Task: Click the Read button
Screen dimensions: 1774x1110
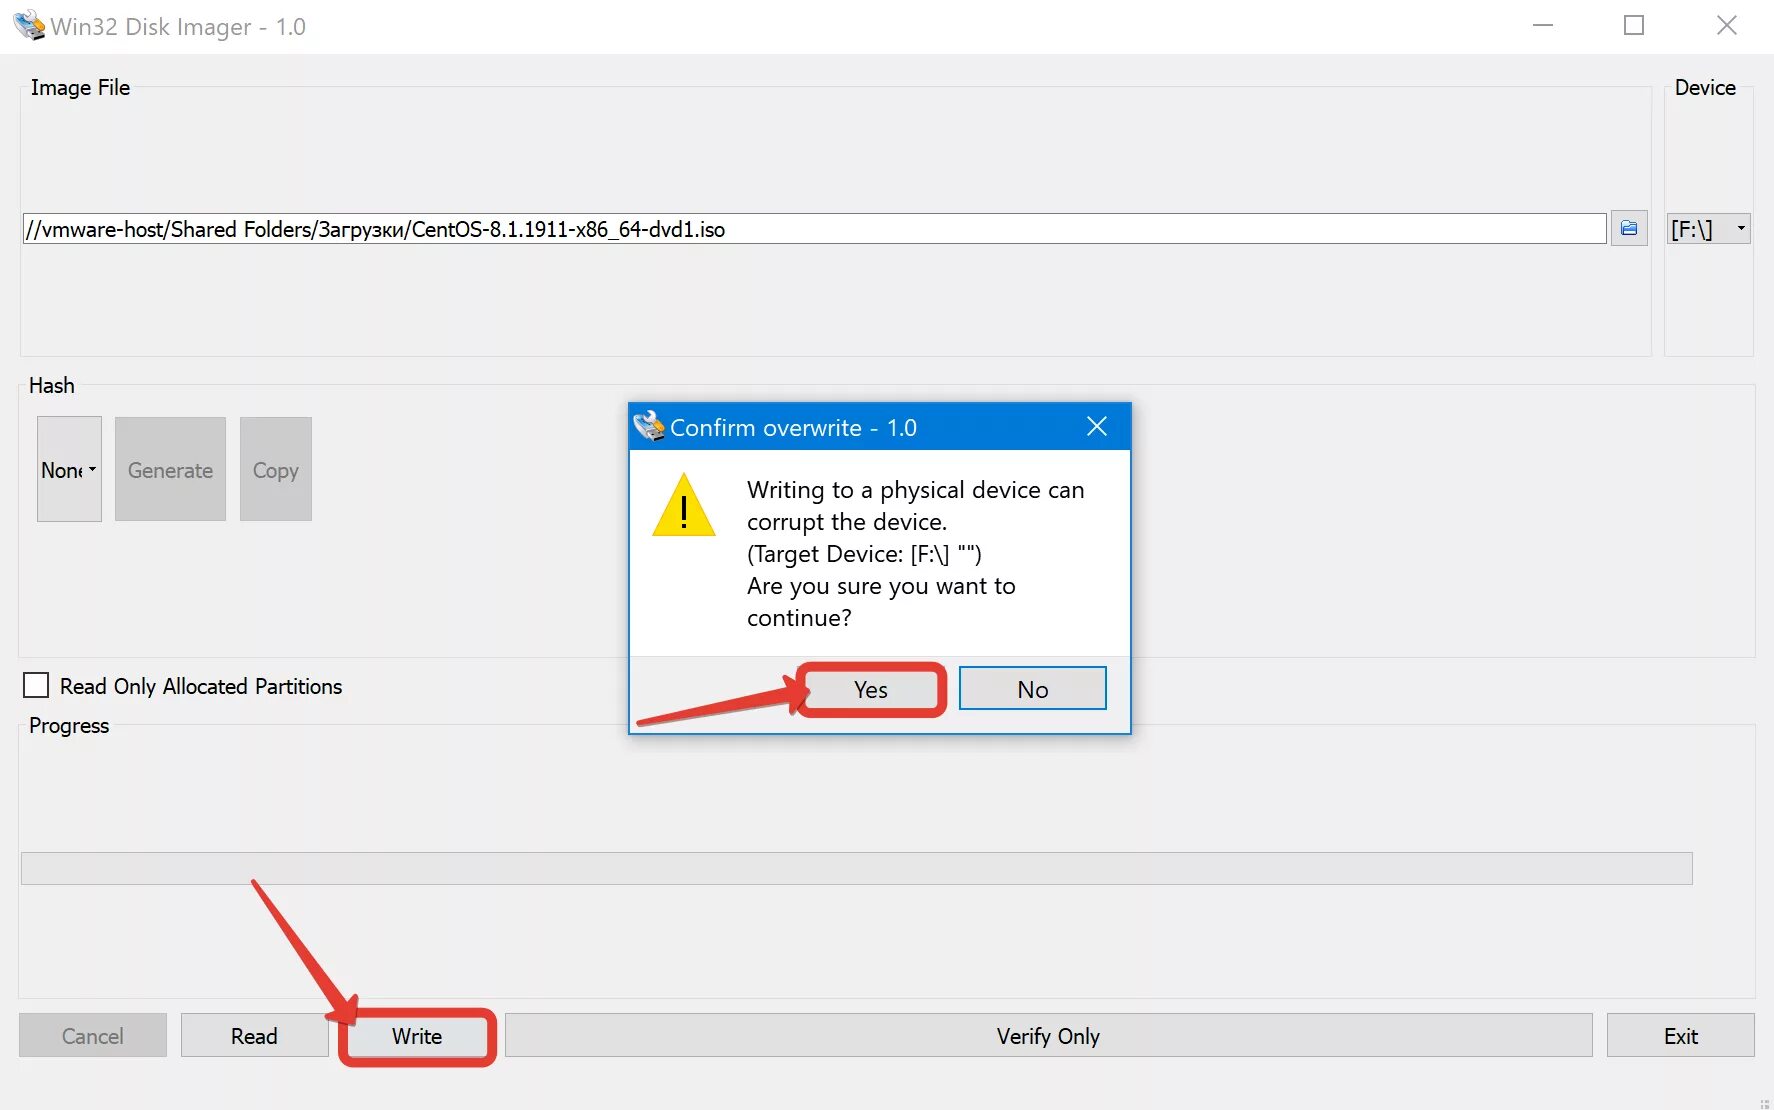Action: pyautogui.click(x=254, y=1036)
